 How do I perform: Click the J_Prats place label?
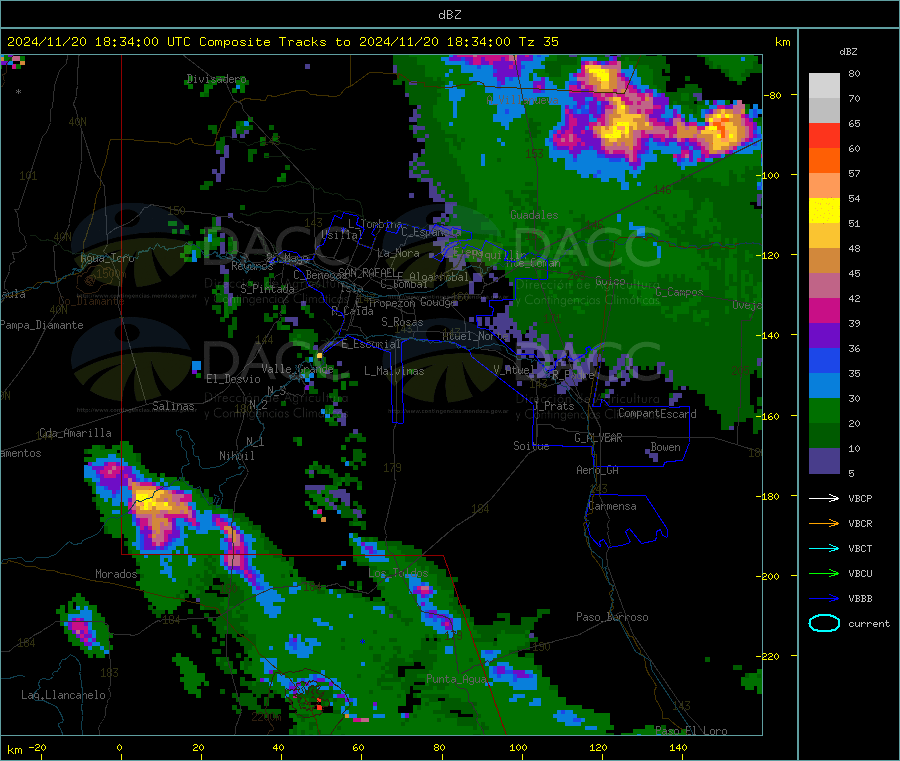(x=553, y=406)
